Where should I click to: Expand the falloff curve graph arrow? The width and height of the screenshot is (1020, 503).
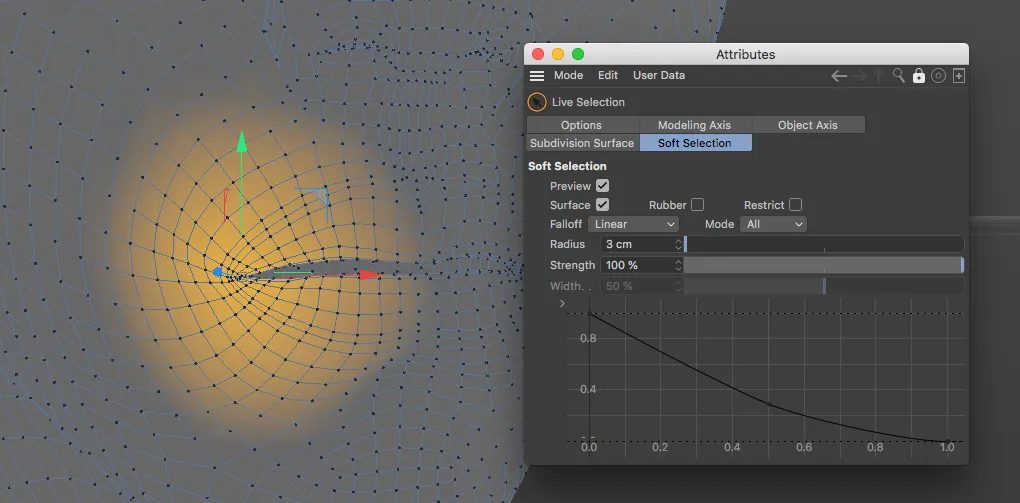(x=562, y=303)
